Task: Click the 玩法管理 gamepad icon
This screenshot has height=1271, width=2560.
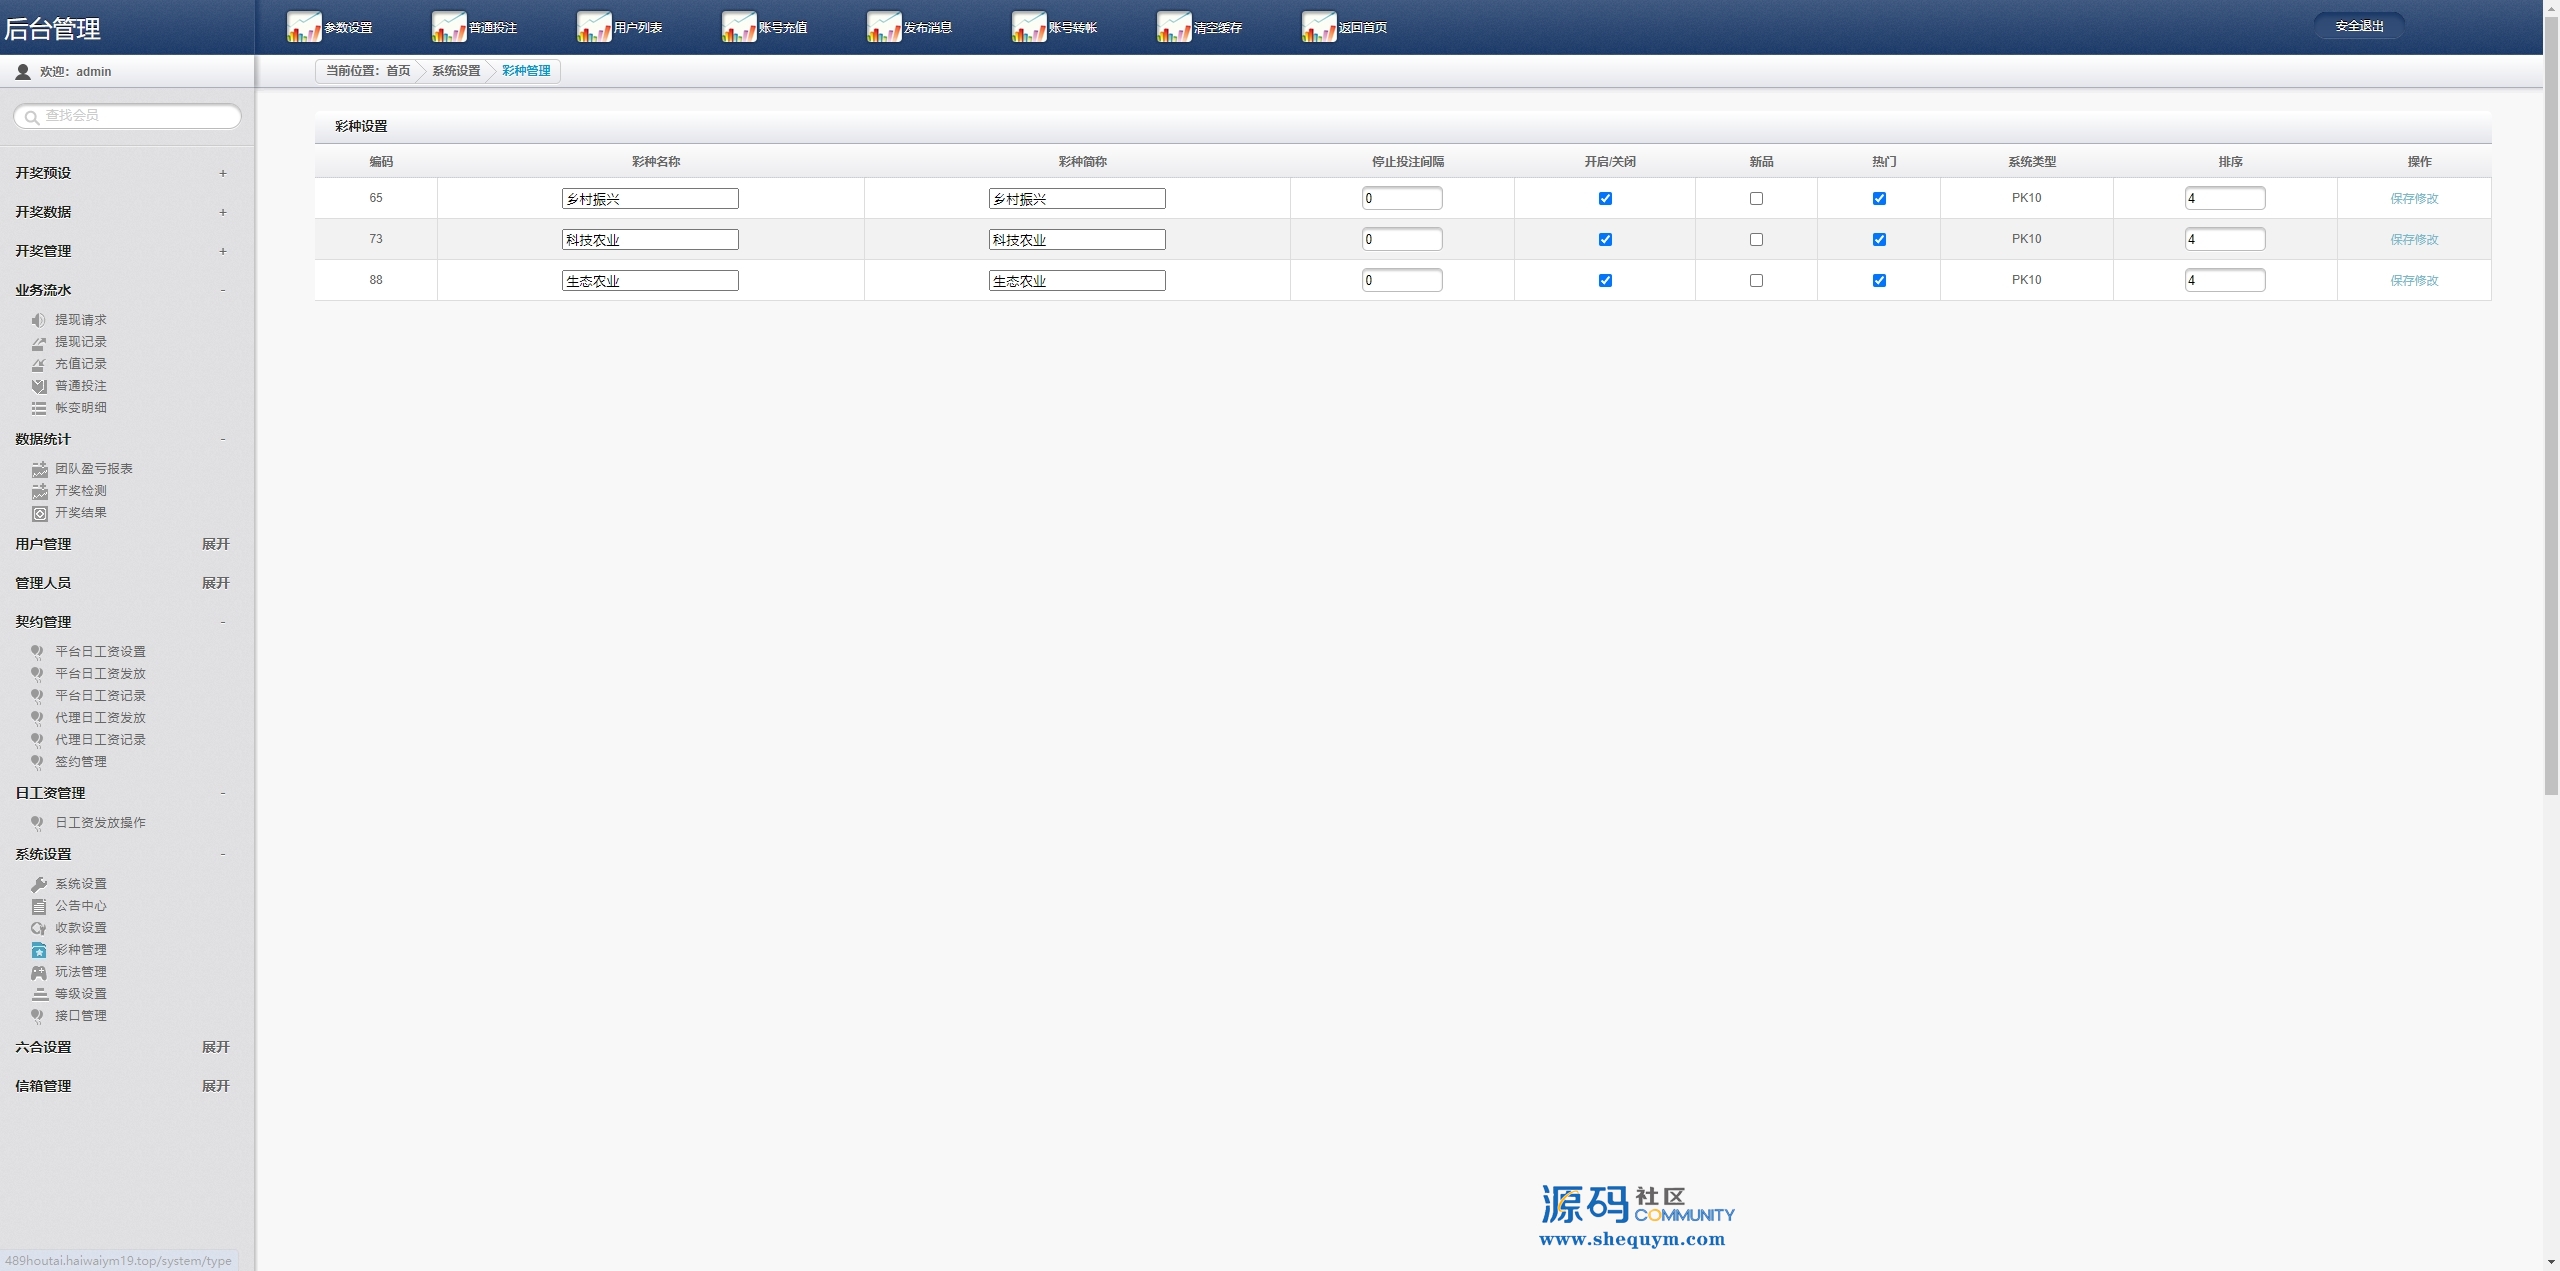Action: pyautogui.click(x=39, y=972)
